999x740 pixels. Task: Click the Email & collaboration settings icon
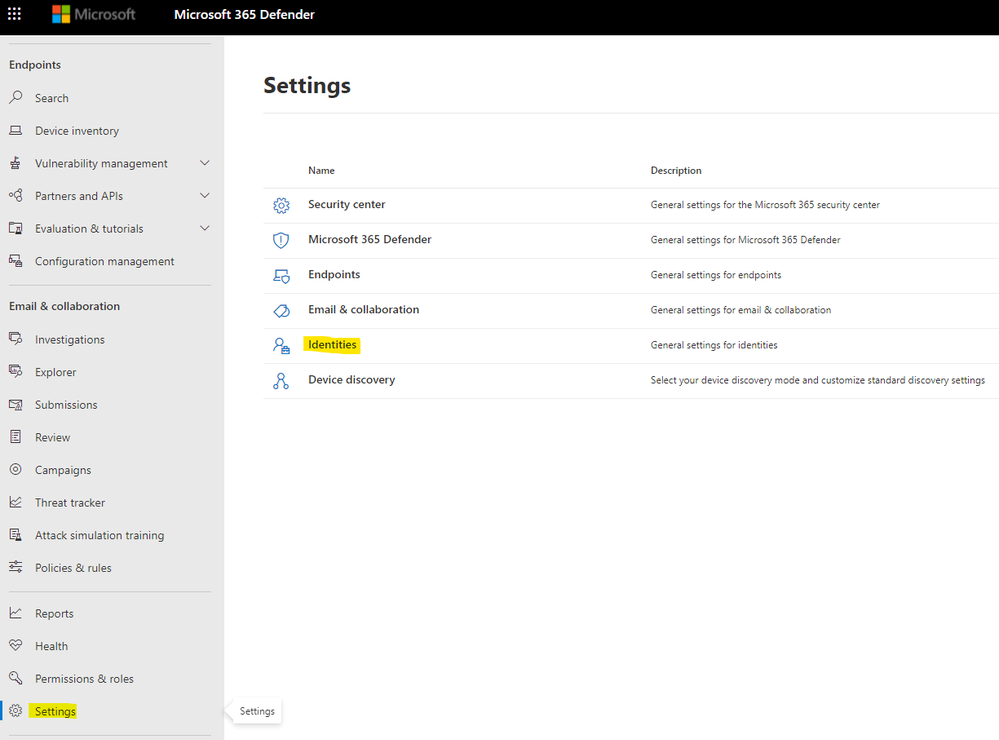point(281,310)
